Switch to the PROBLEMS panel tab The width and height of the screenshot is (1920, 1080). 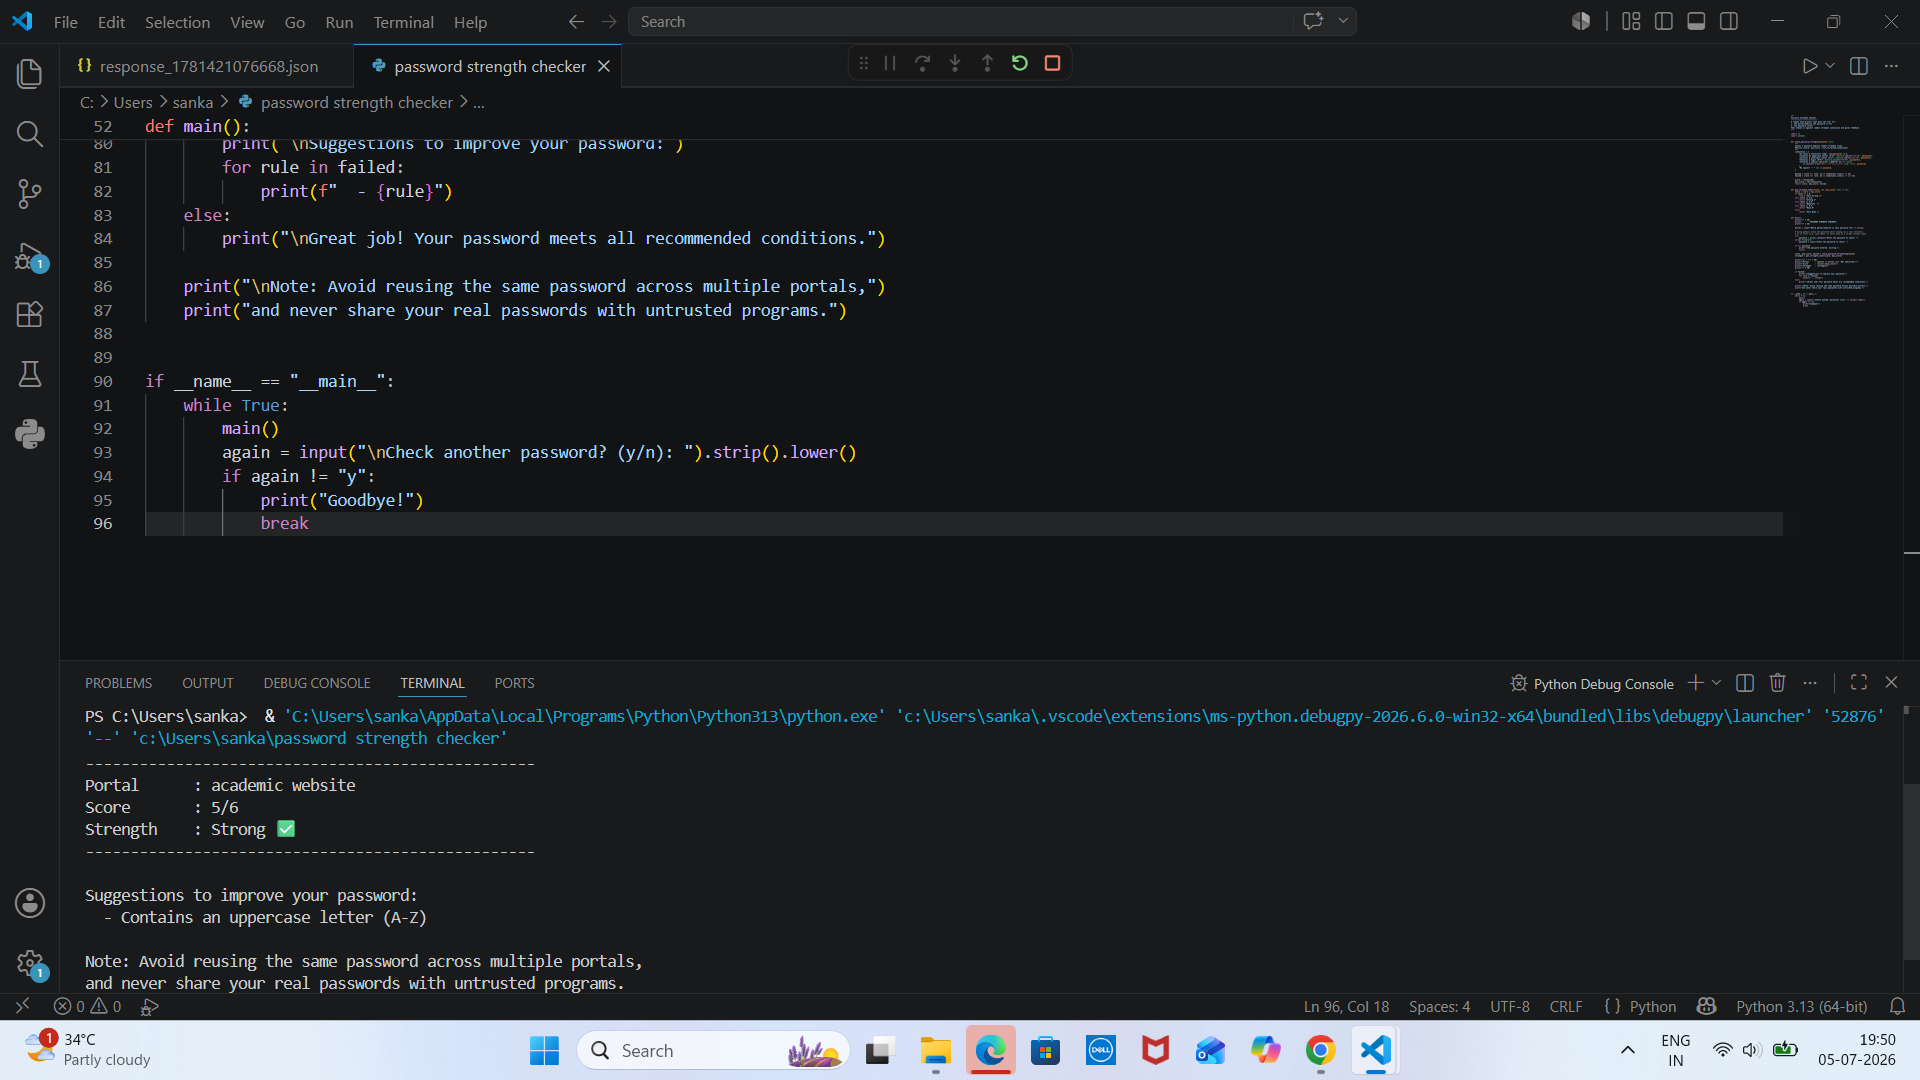(118, 683)
